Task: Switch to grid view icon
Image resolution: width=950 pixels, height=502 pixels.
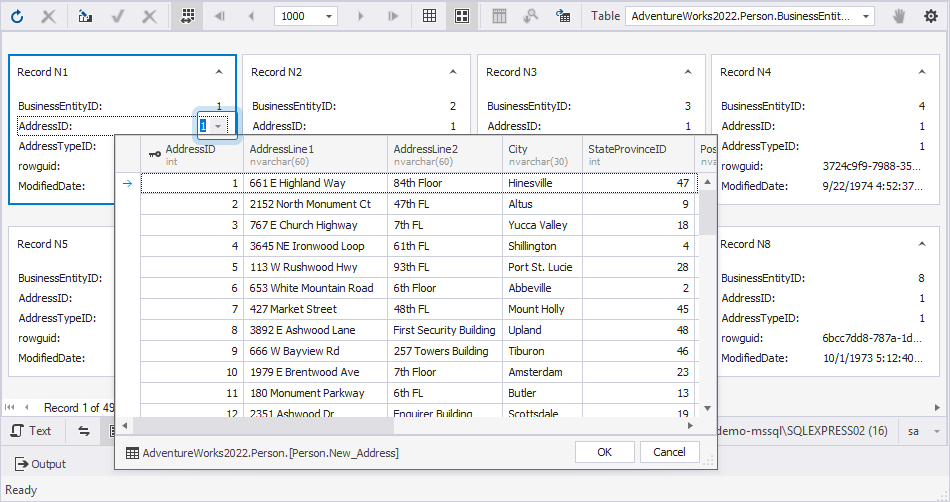Action: click(x=429, y=16)
